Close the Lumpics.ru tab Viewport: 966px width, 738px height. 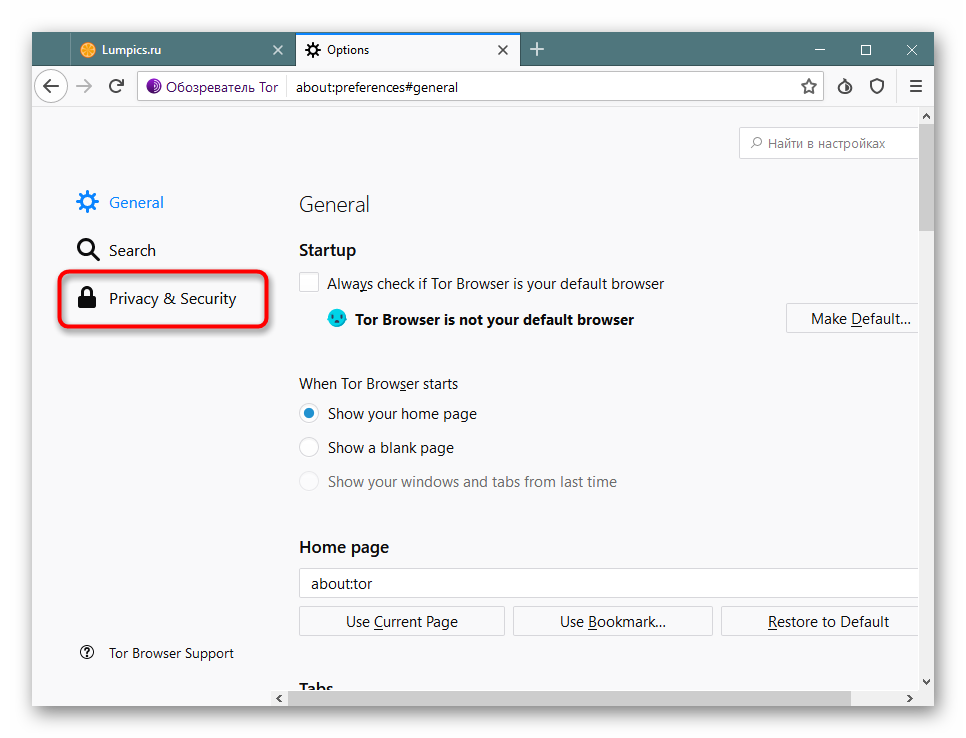click(x=278, y=50)
